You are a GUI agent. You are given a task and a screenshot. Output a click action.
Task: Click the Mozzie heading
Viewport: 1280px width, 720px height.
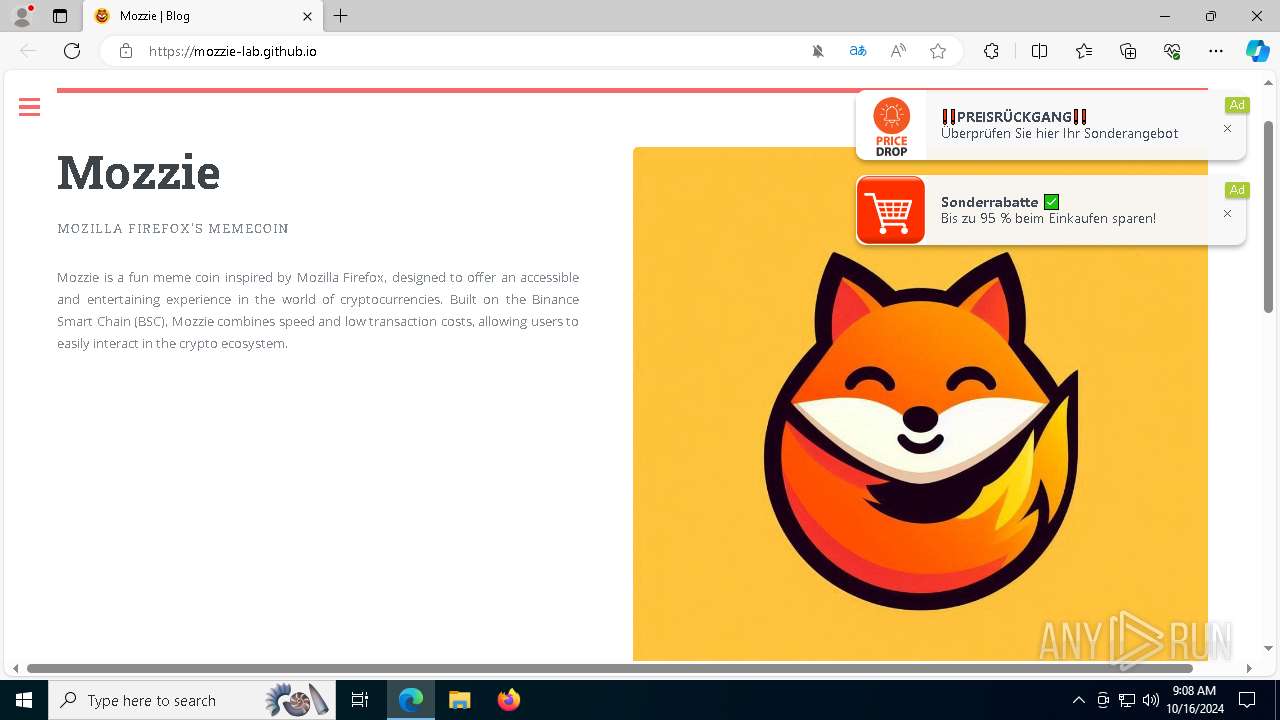pos(139,172)
